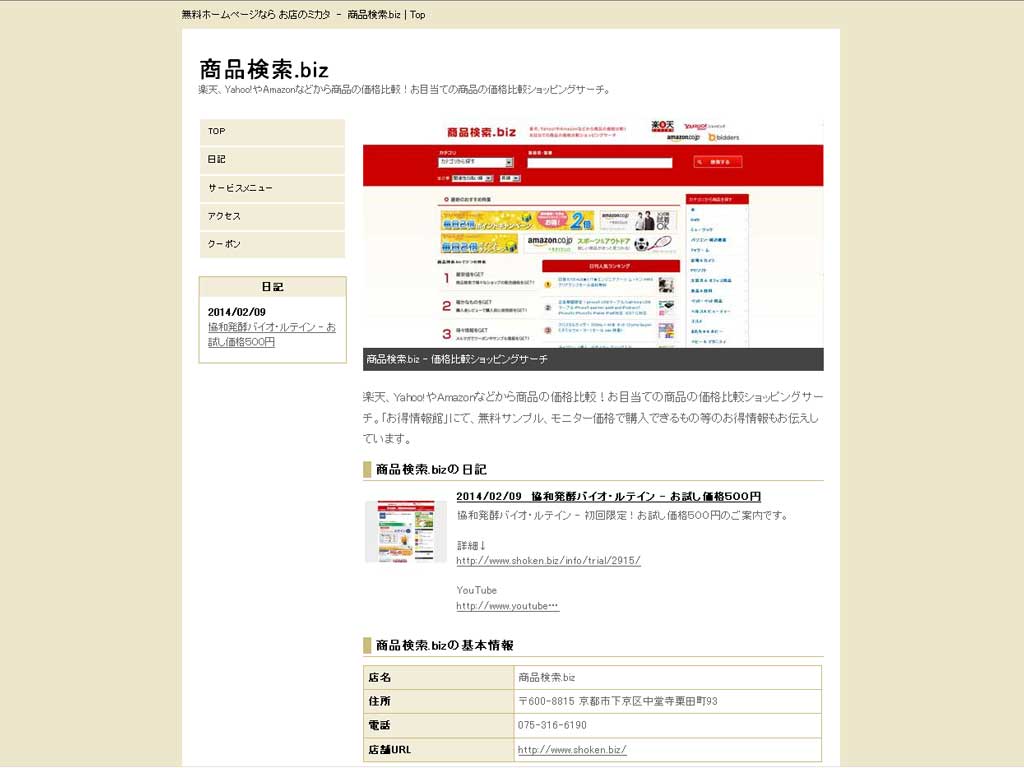Image resolution: width=1024 pixels, height=768 pixels.
Task: Open the truncated YouTube URL link
Action: point(507,606)
